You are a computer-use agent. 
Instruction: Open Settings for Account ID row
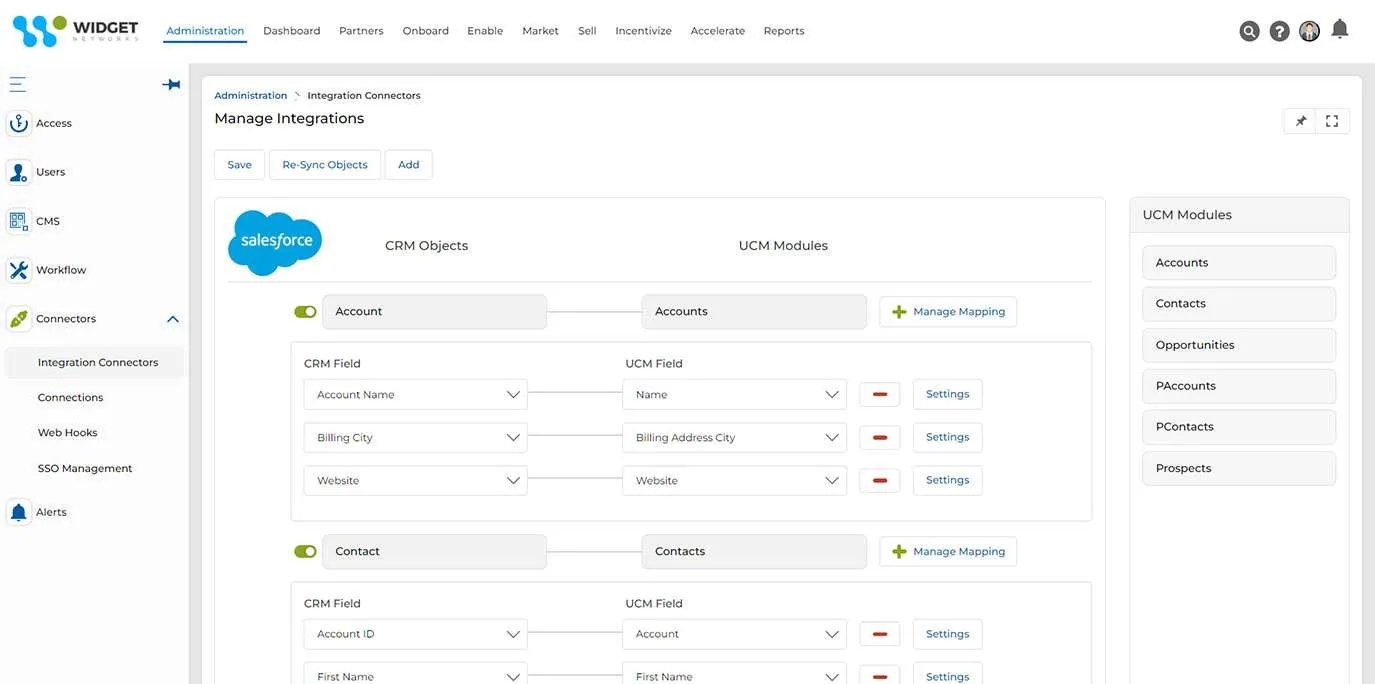(x=948, y=634)
